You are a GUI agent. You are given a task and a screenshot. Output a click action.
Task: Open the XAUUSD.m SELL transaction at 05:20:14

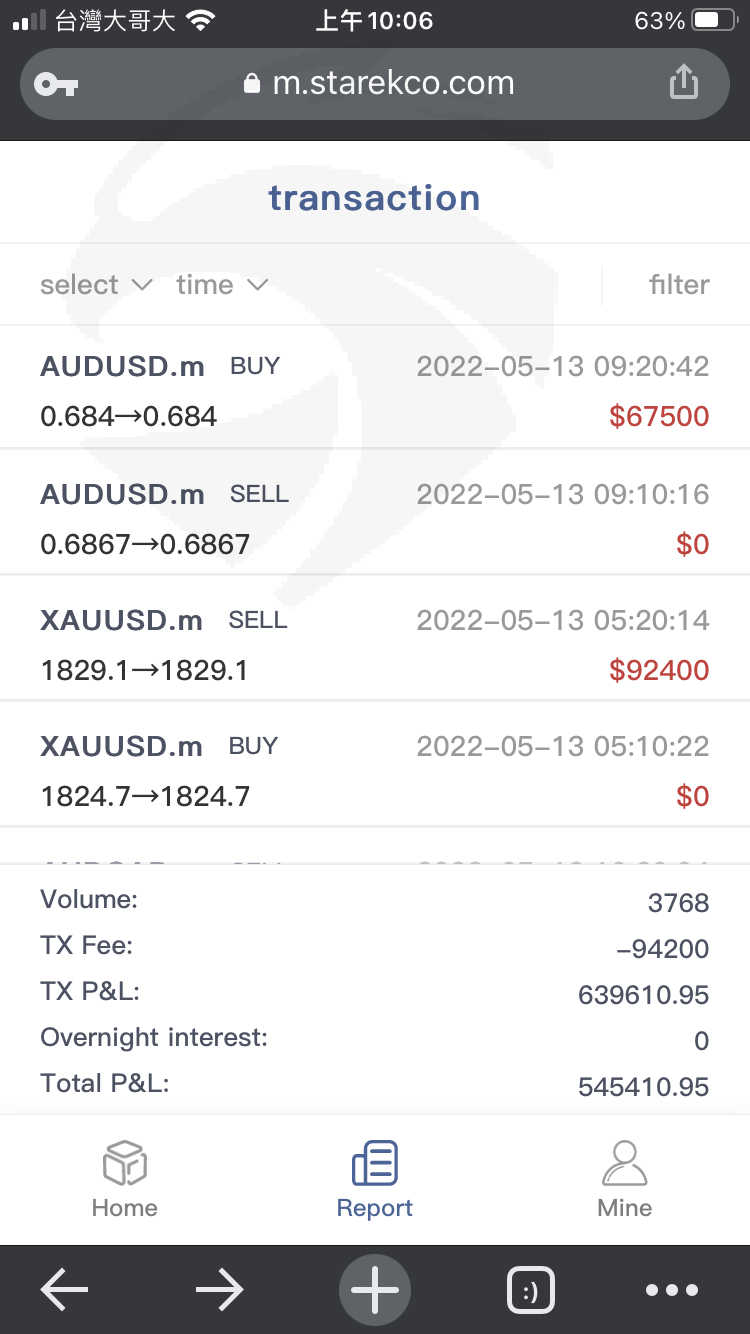[374, 644]
